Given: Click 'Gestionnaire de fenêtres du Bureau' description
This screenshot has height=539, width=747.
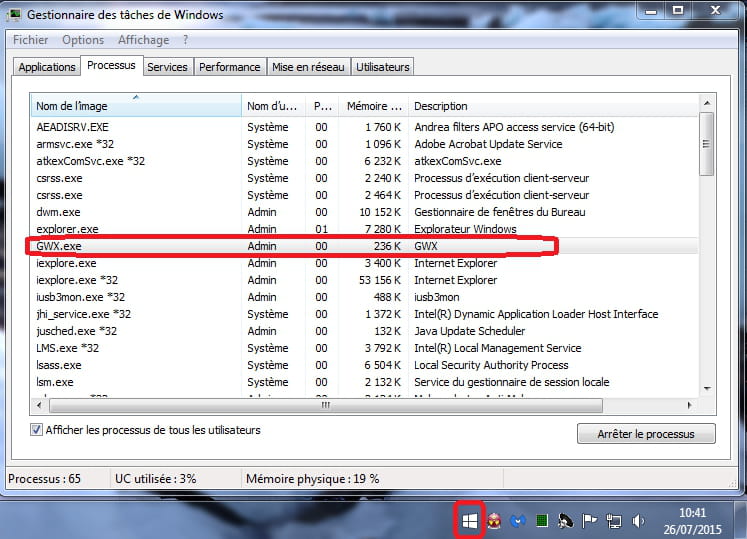Looking at the screenshot, I should click(500, 212).
